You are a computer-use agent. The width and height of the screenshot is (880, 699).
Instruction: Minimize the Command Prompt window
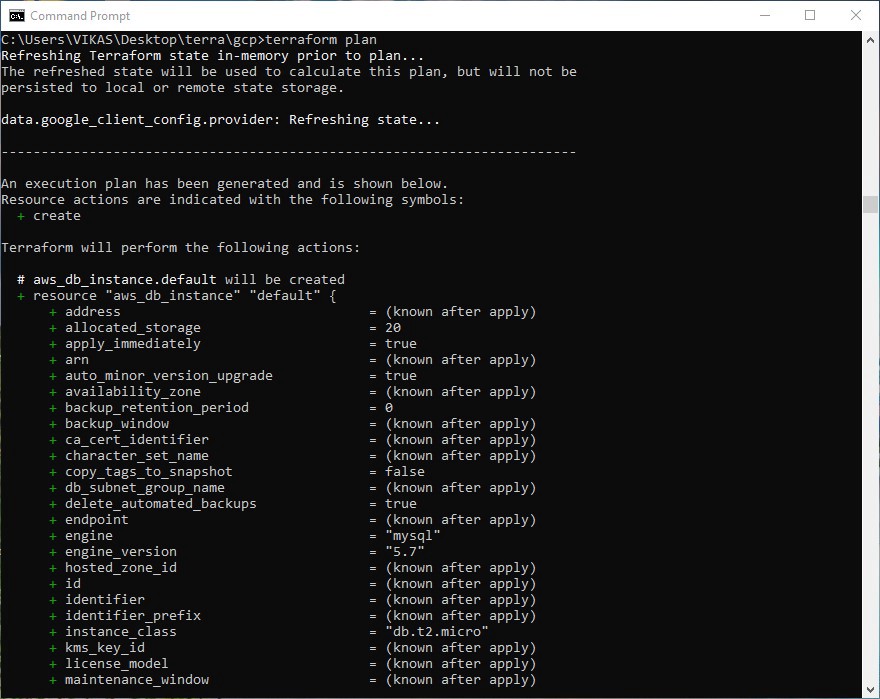764,15
